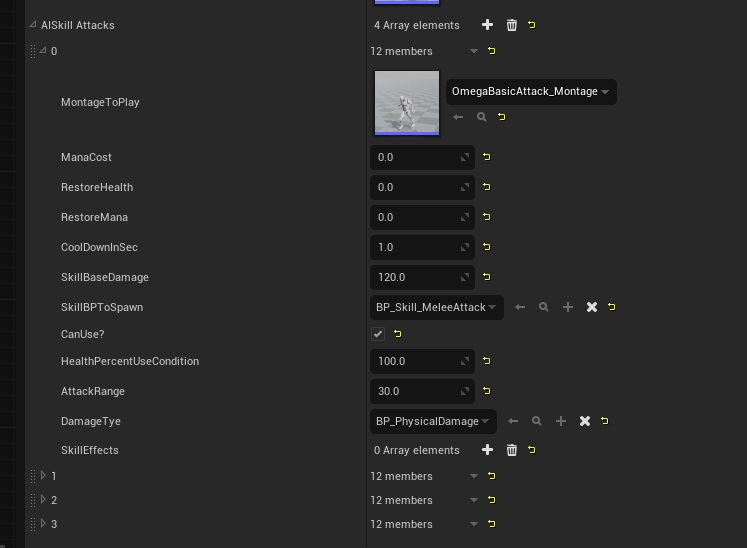Open element 2 options dropdown arrow
Viewport: 747px width, 548px height.
(474, 500)
